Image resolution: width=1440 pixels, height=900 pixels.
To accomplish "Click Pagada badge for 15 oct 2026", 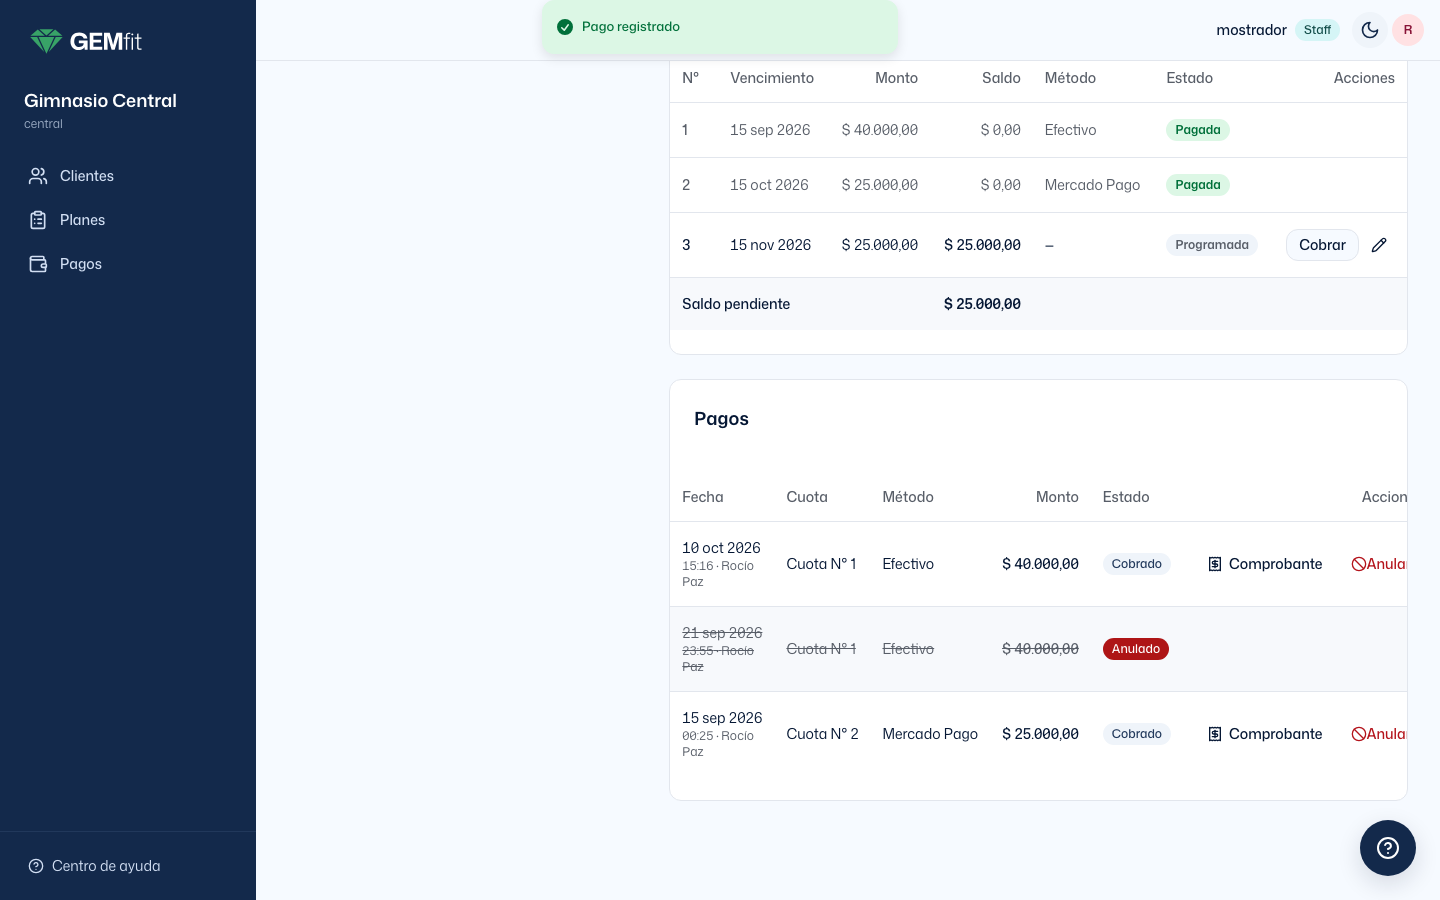I will [1198, 185].
